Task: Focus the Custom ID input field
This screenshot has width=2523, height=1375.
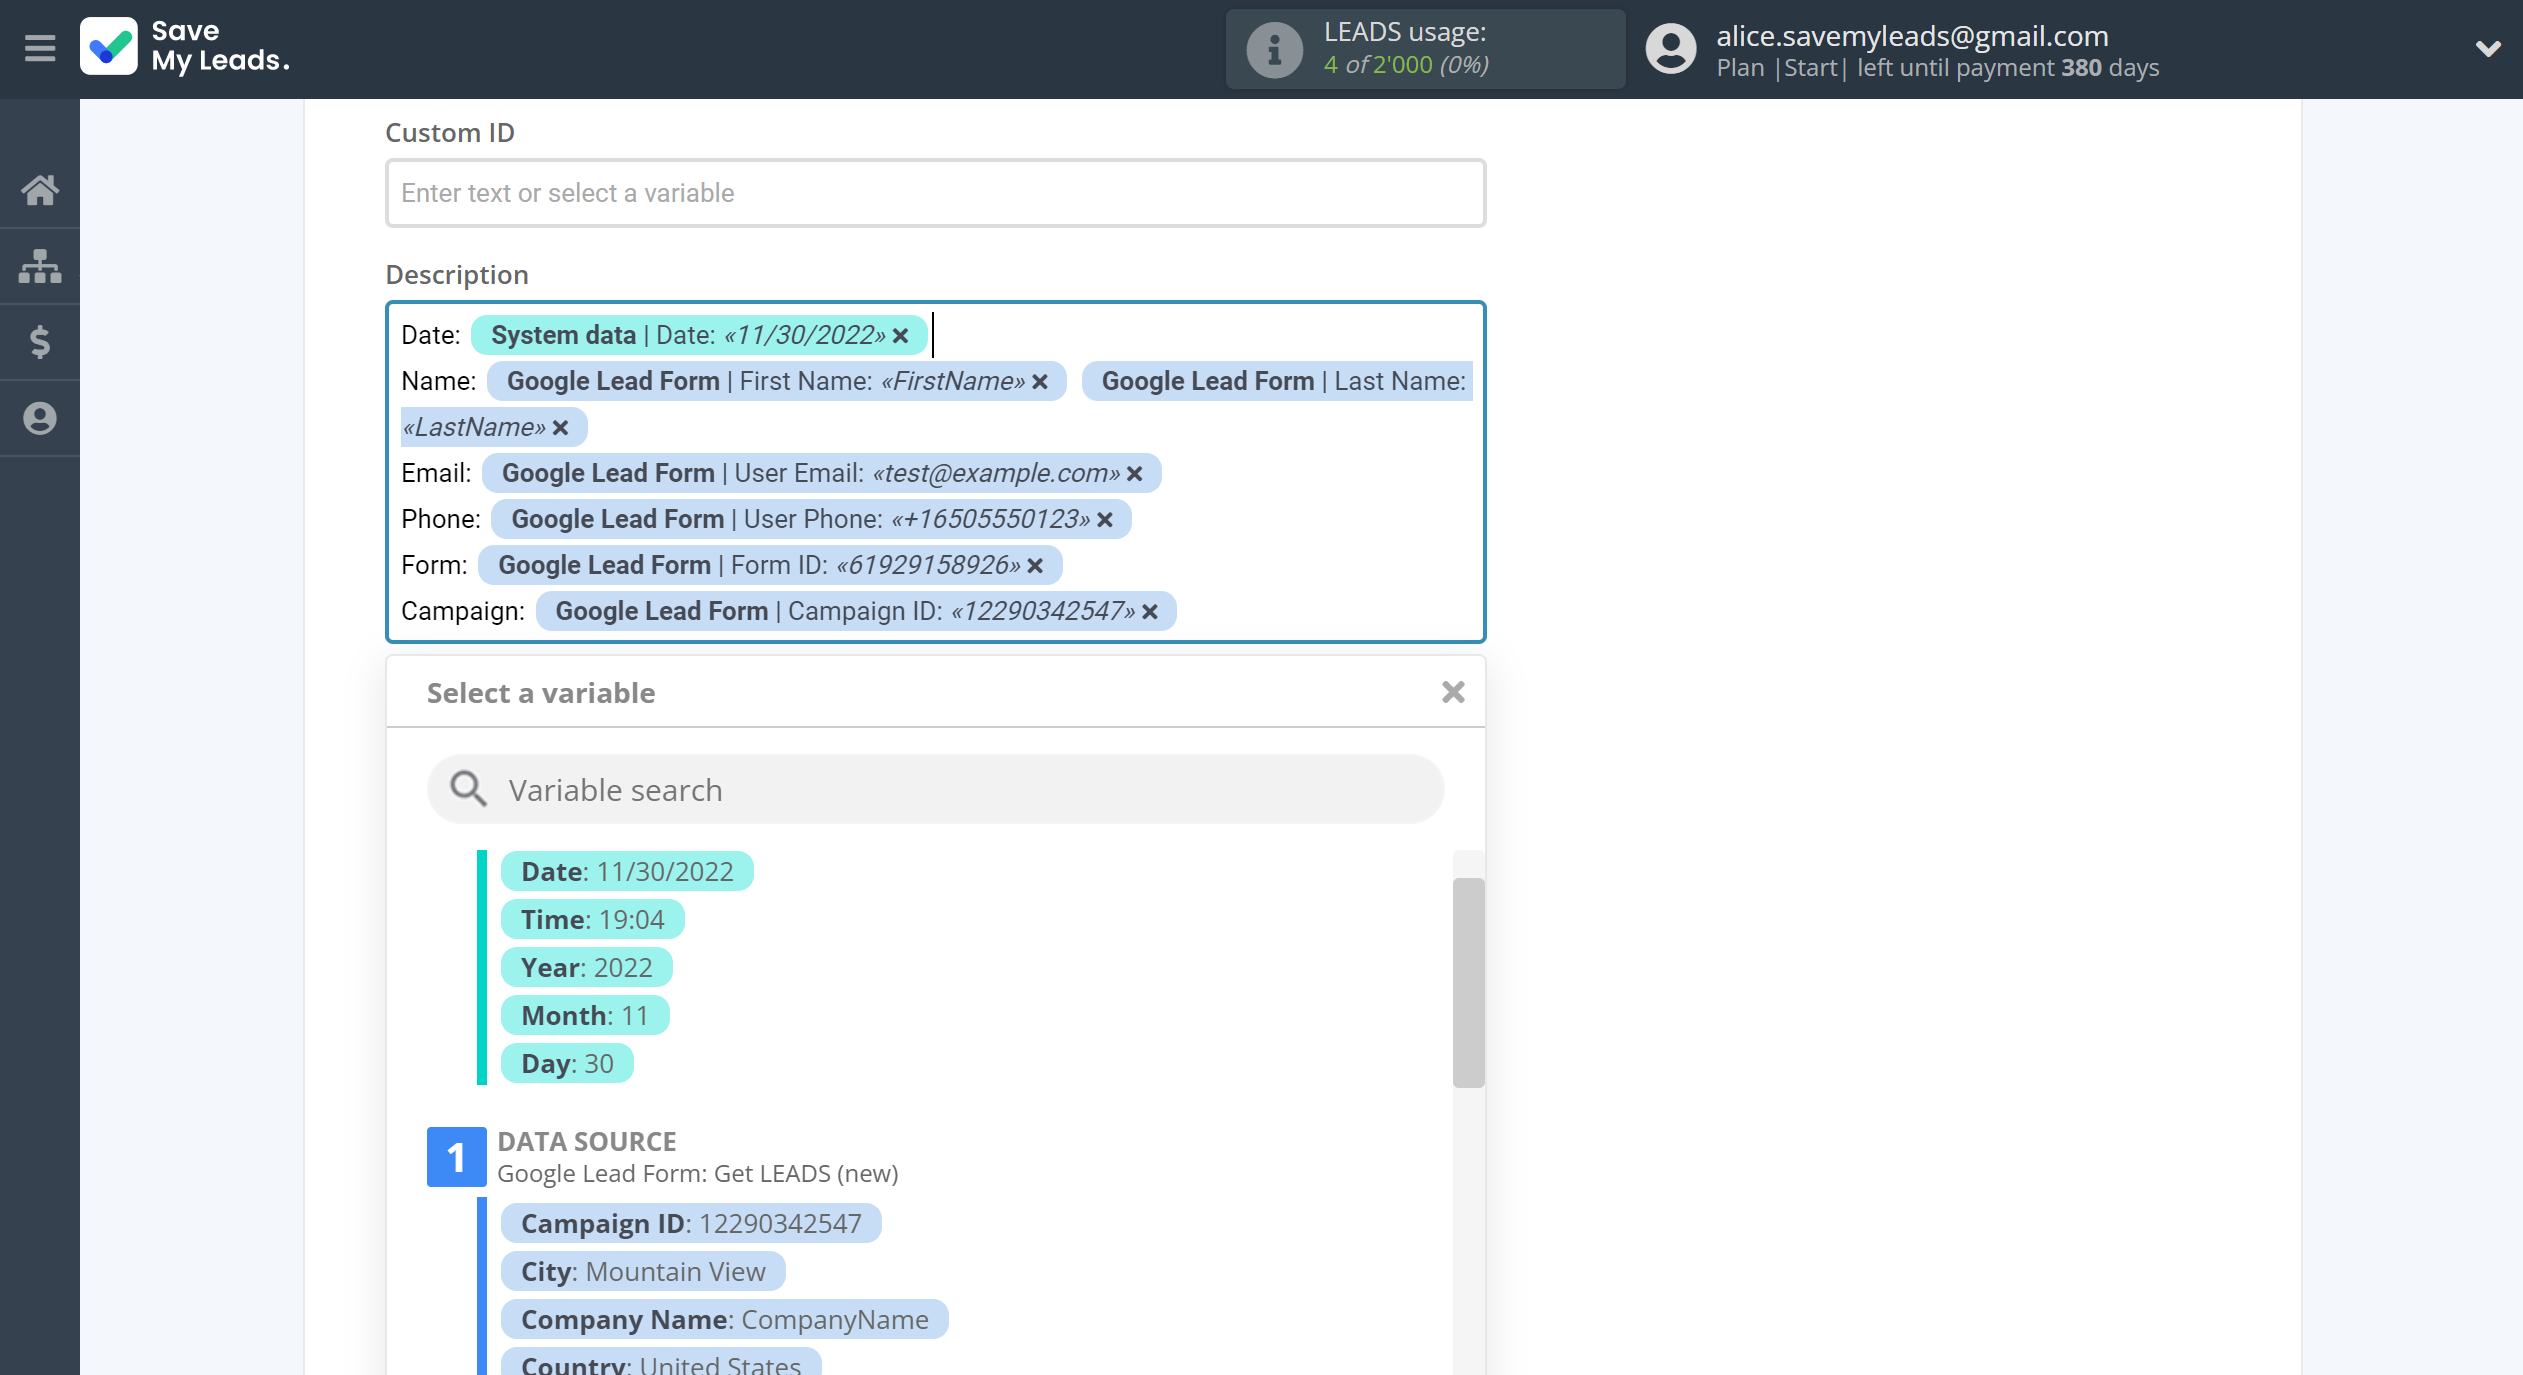Action: (935, 193)
